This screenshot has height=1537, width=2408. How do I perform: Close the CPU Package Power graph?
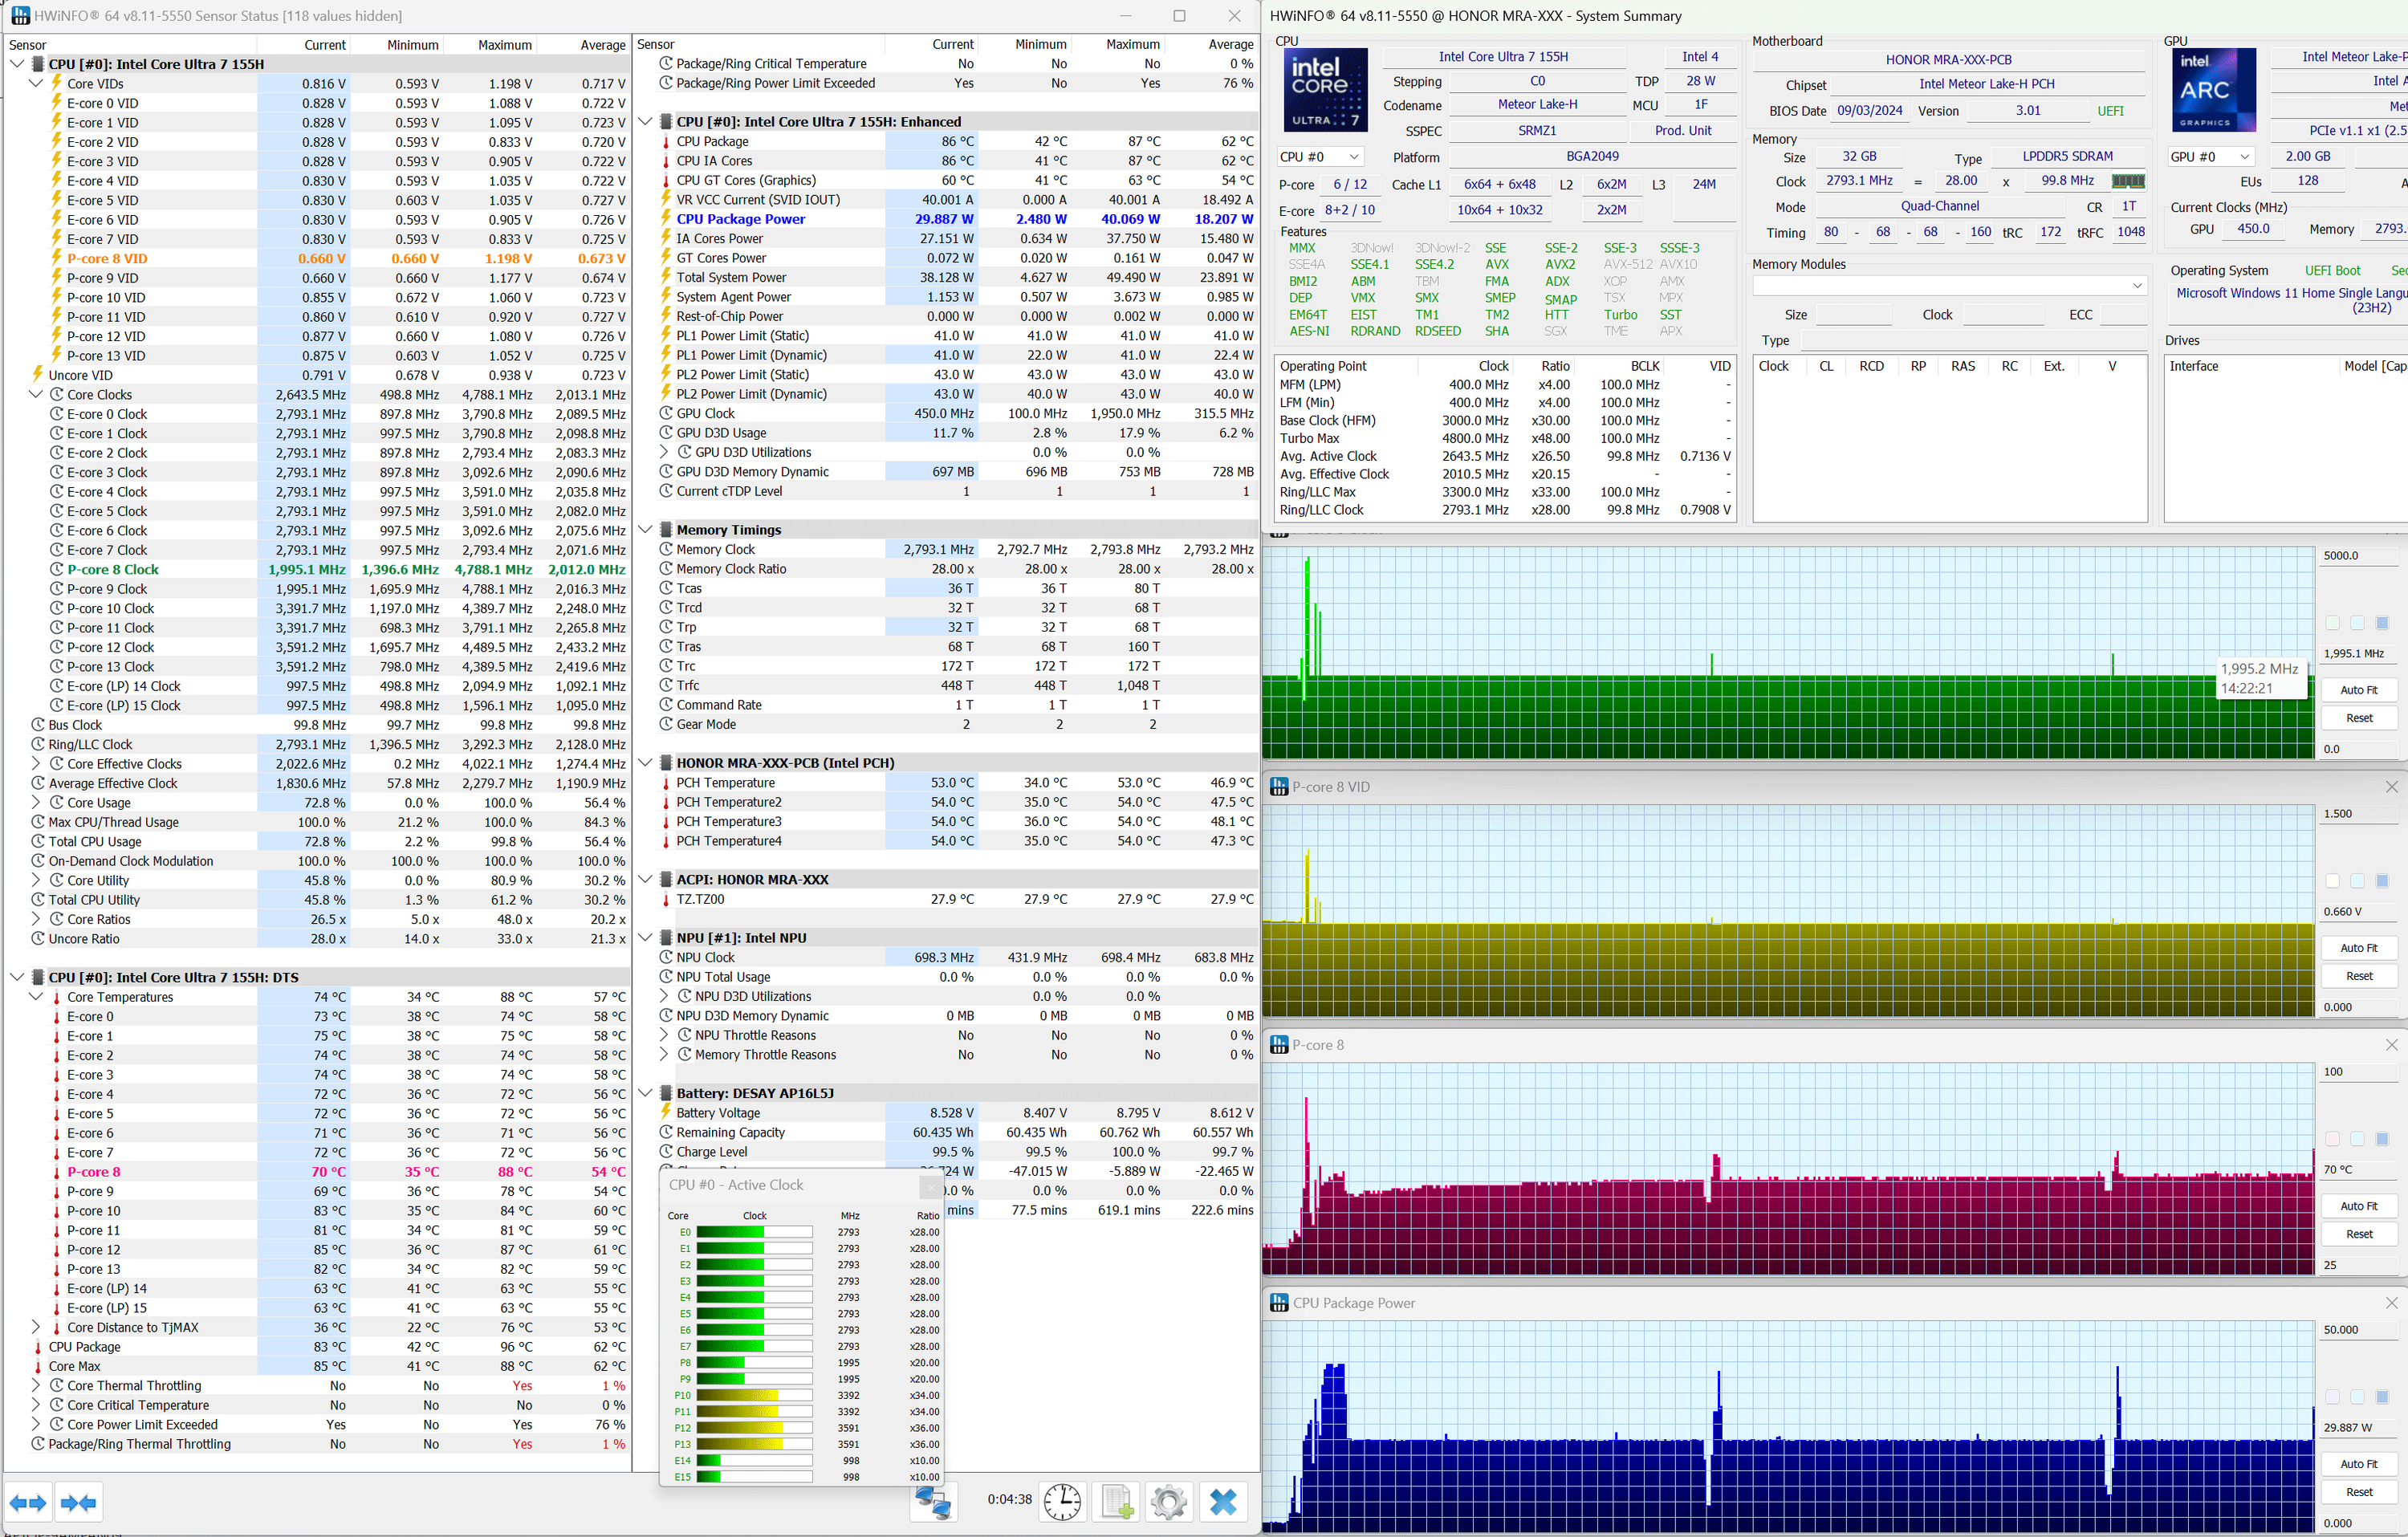(2391, 1303)
